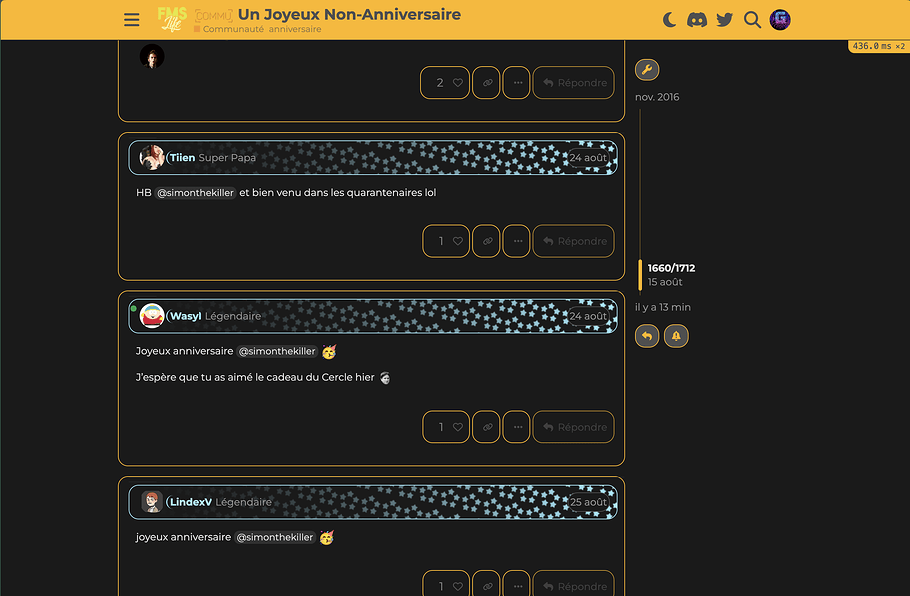Open the Discord server link icon

[697, 20]
